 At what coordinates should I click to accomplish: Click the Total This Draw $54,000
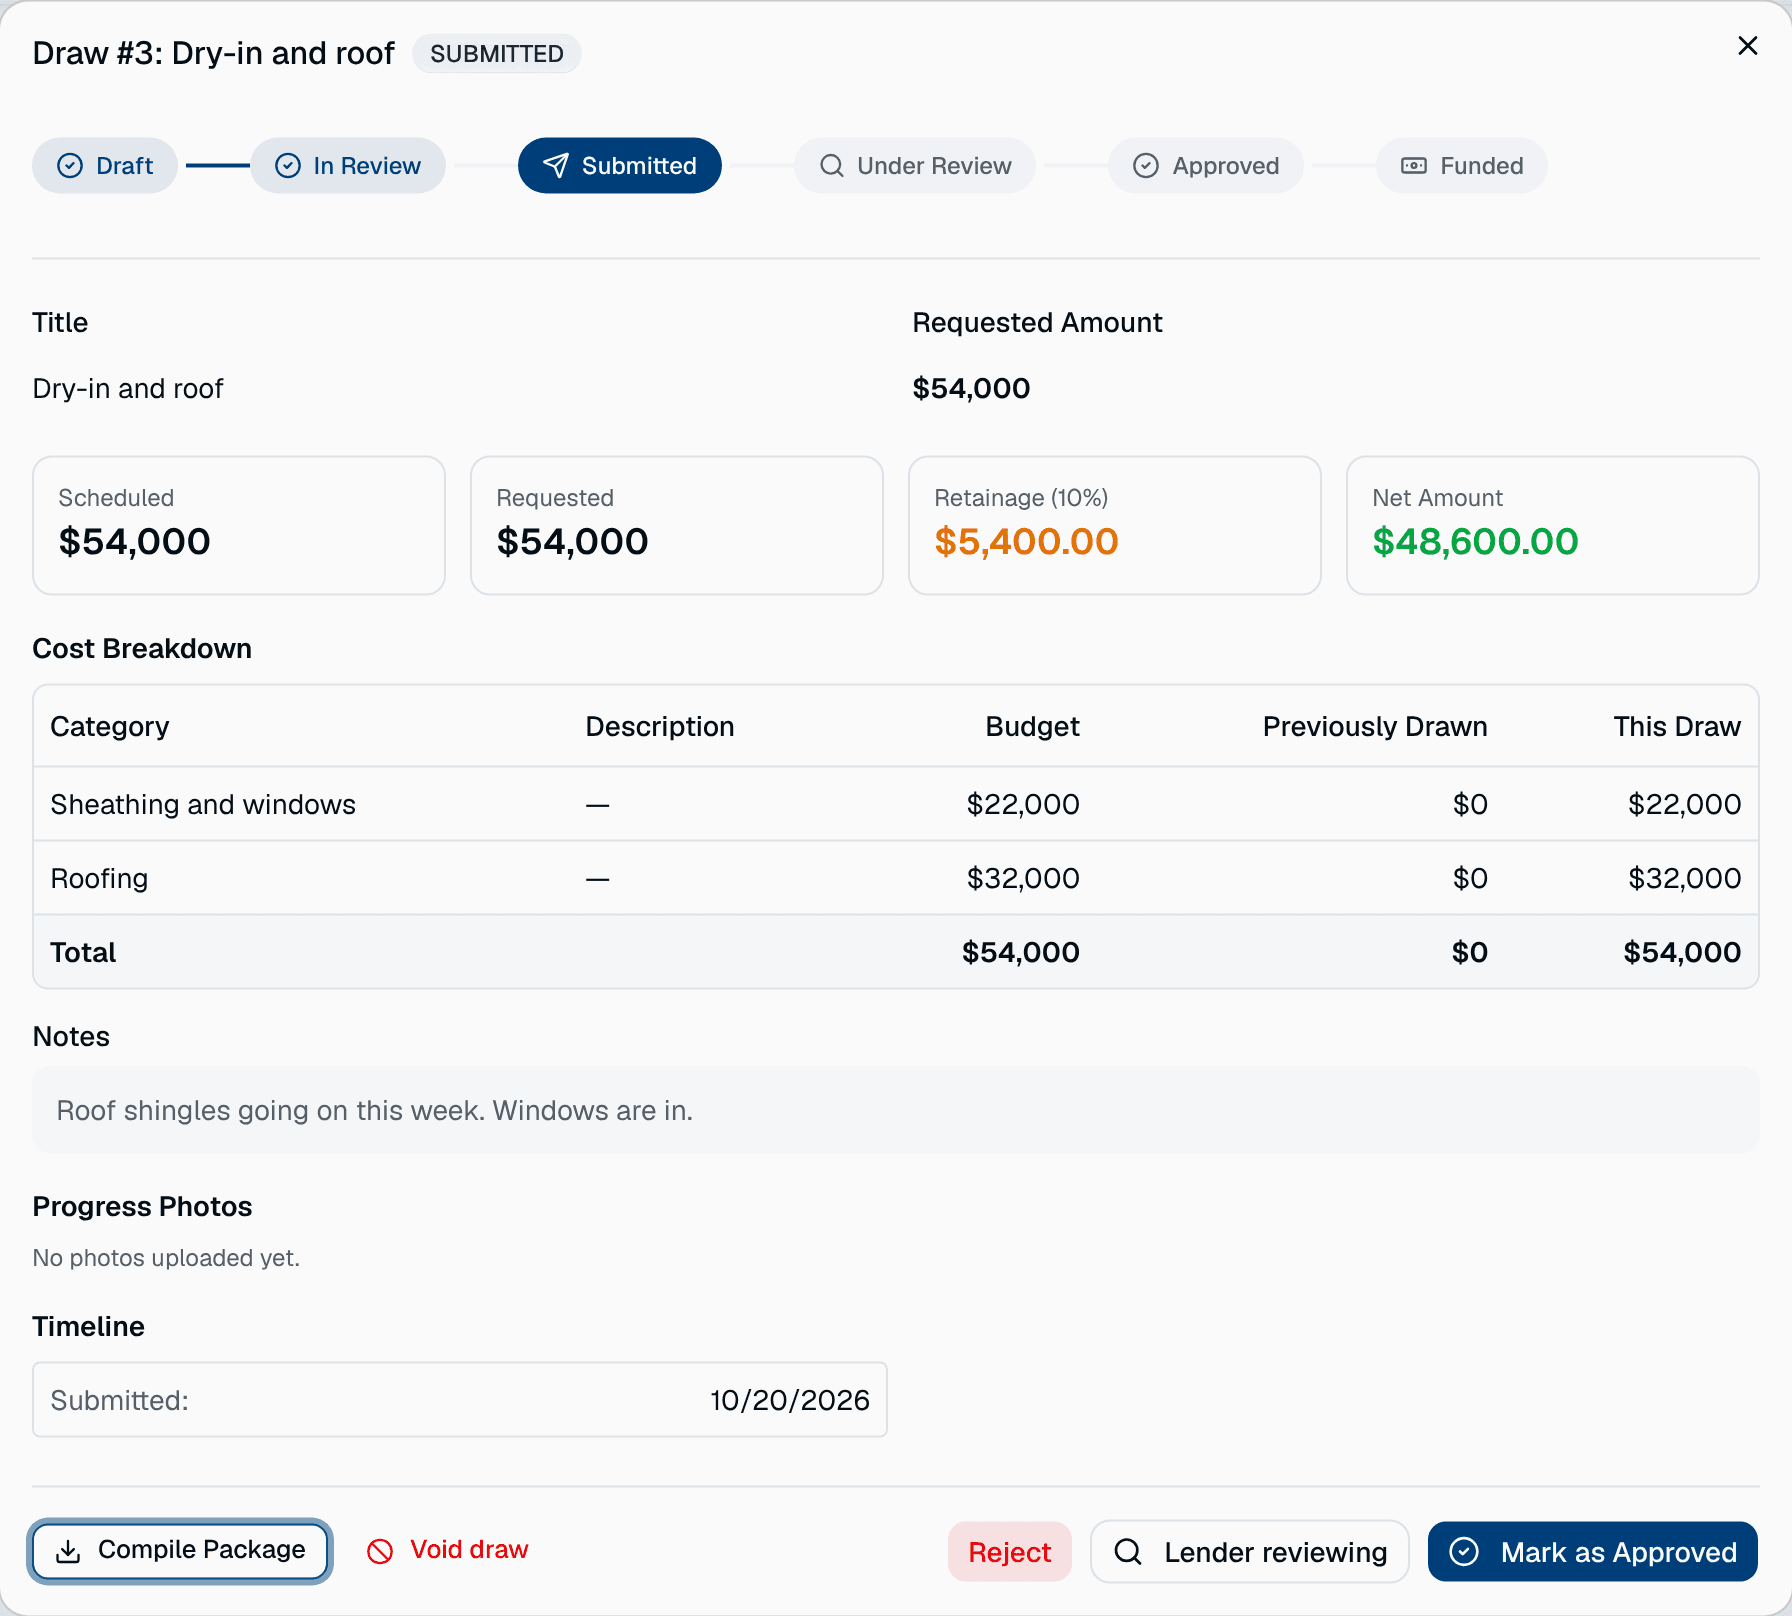coord(1682,952)
